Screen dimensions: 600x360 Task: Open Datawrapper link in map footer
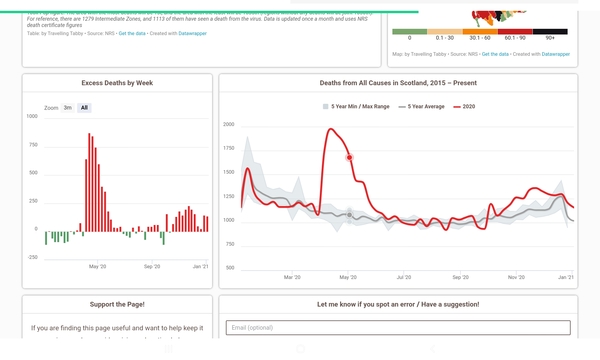click(556, 54)
